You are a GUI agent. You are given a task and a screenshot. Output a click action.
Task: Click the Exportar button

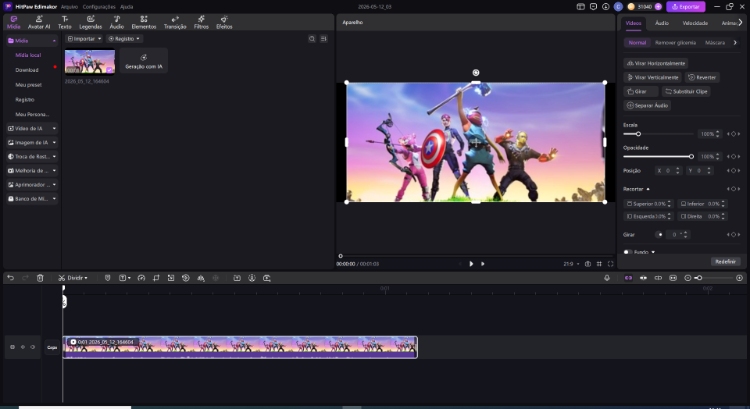pyautogui.click(x=685, y=7)
